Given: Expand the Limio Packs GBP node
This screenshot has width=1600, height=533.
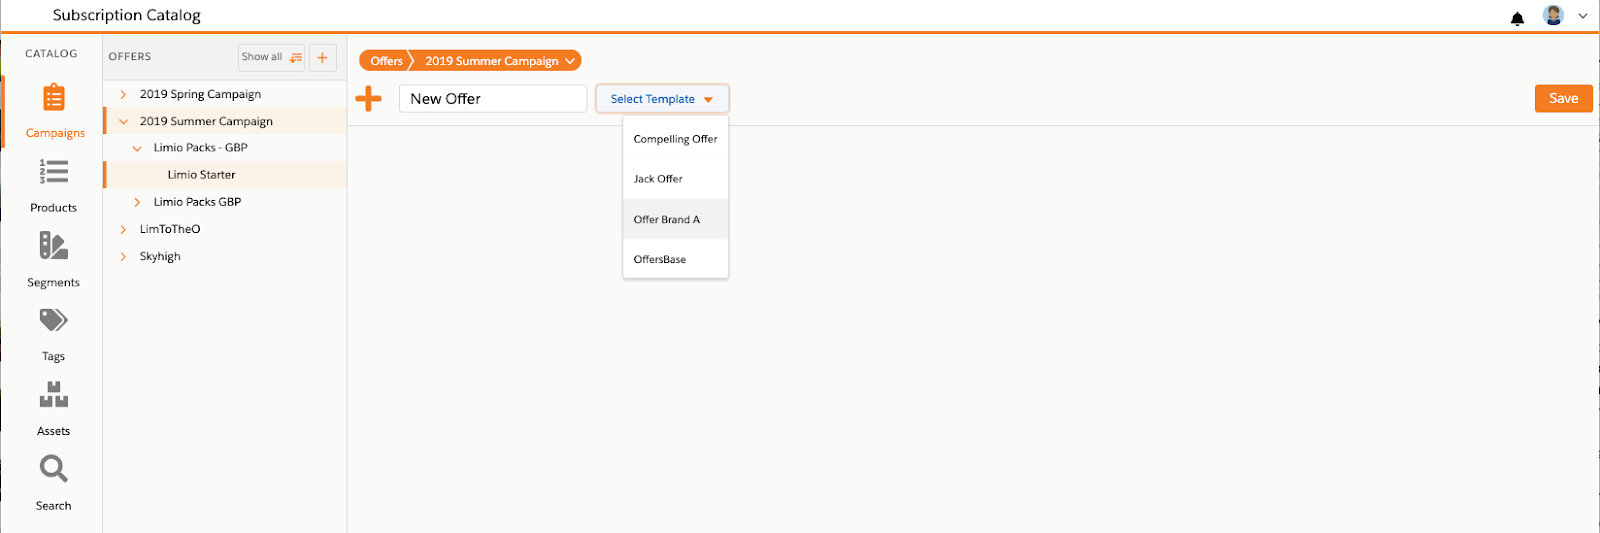Looking at the screenshot, I should coord(137,202).
